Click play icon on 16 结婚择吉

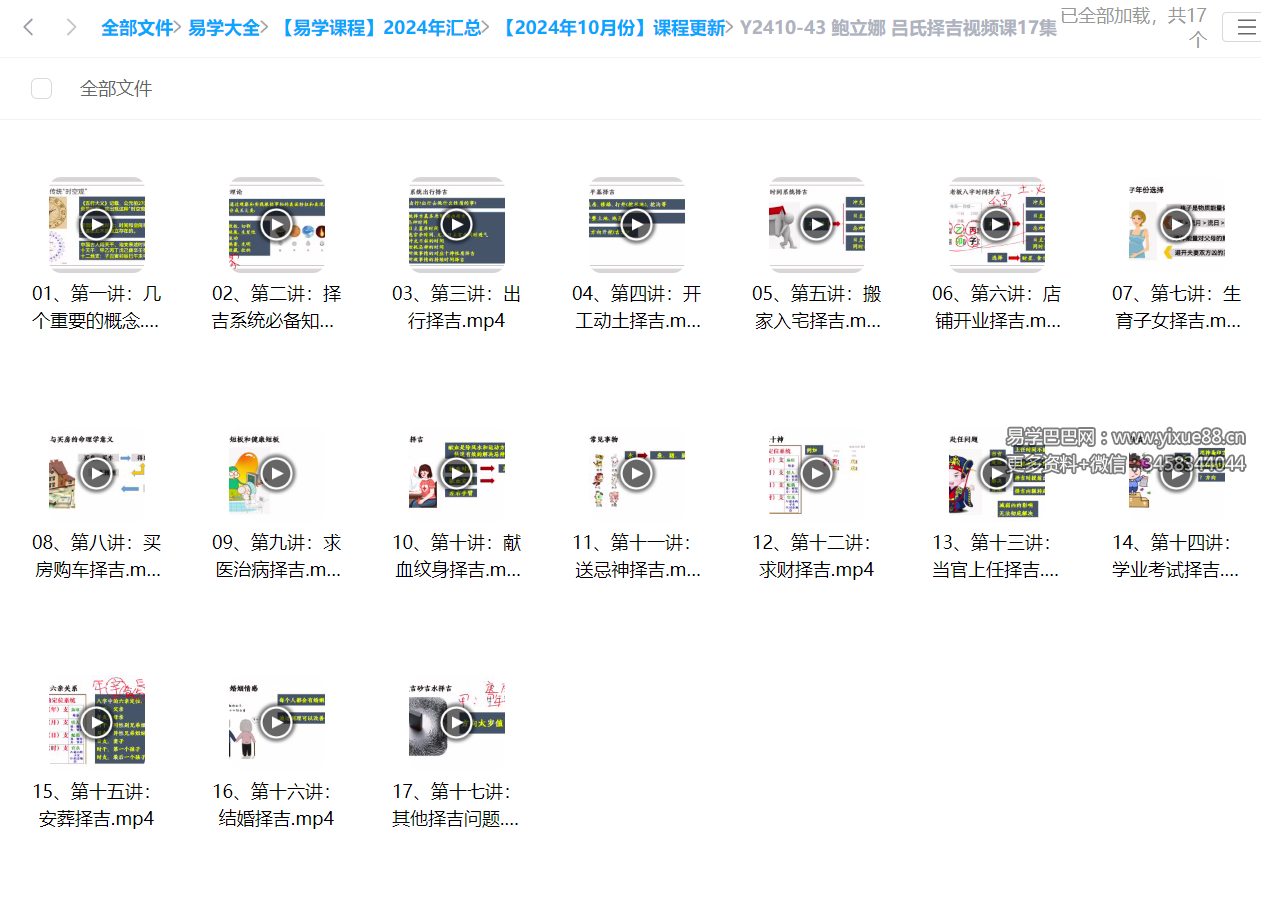point(276,721)
